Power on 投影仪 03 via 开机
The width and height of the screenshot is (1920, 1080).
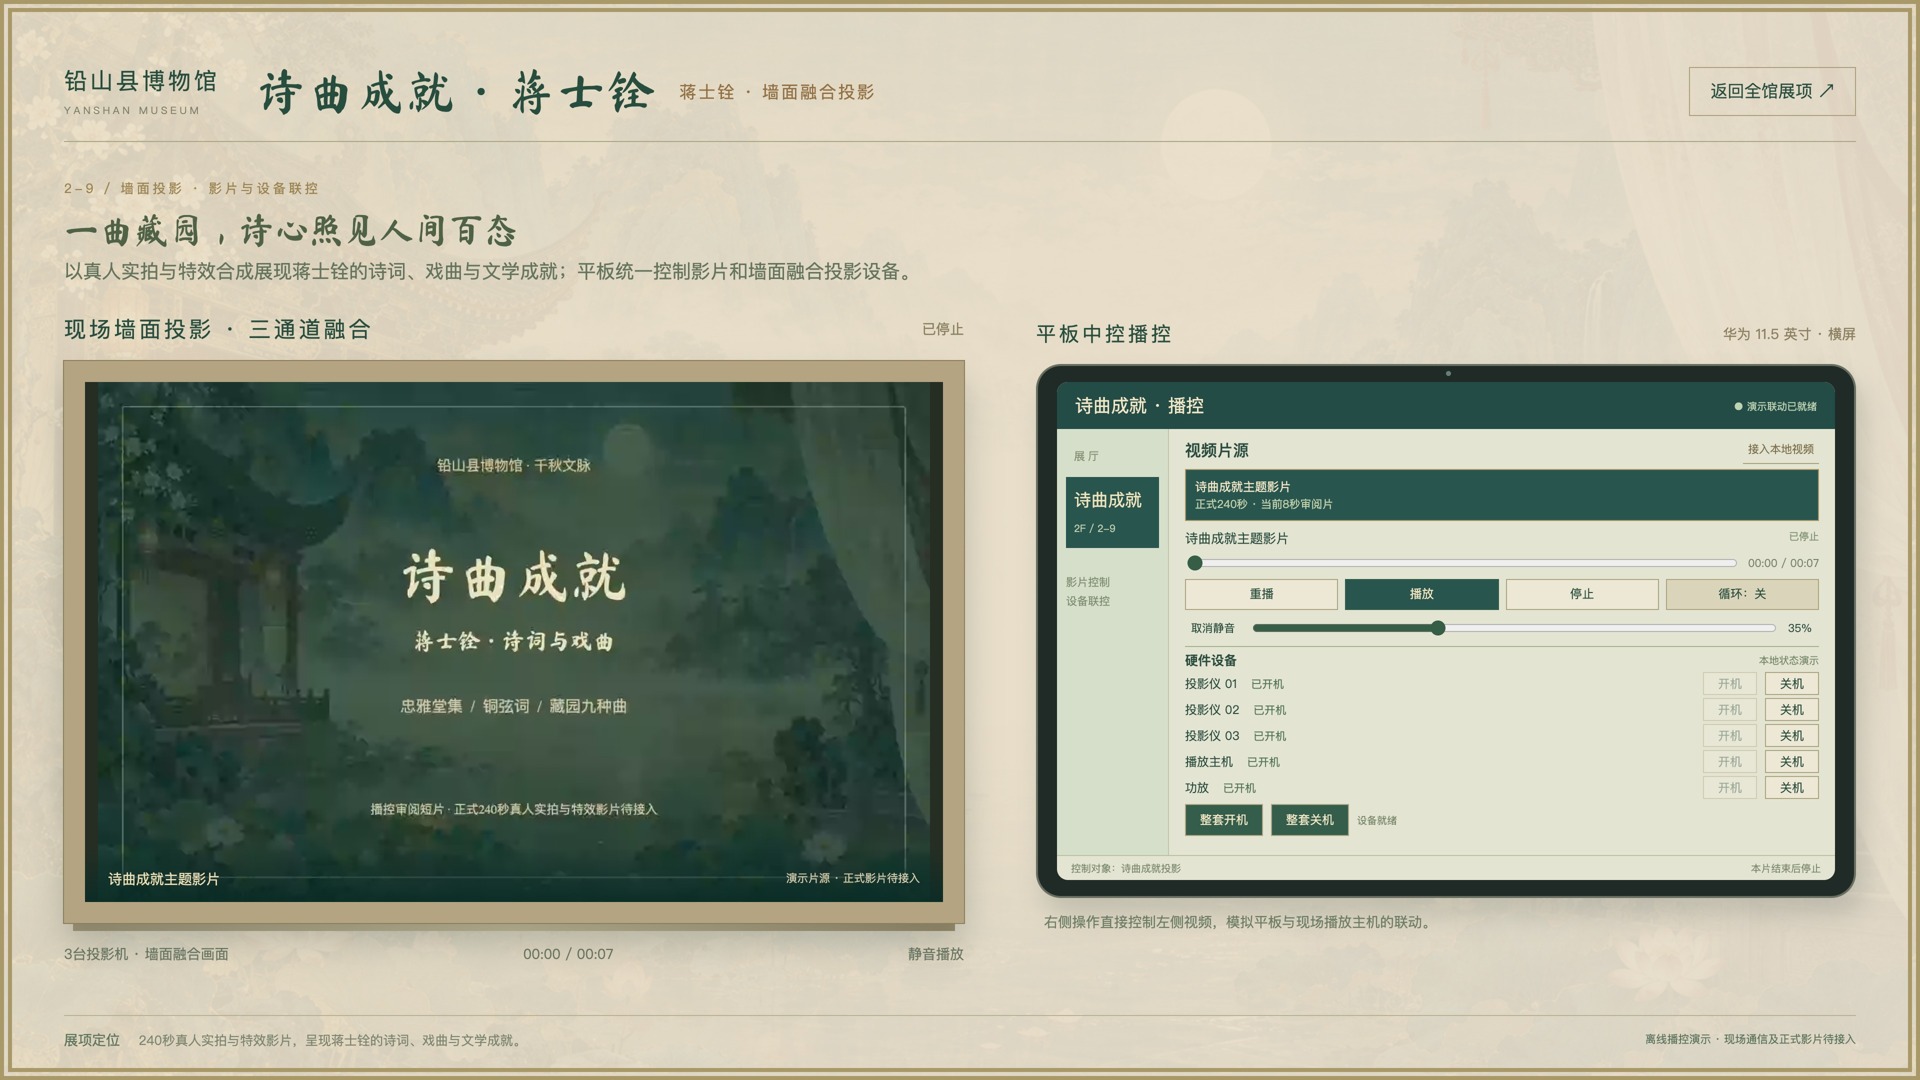(x=1730, y=736)
